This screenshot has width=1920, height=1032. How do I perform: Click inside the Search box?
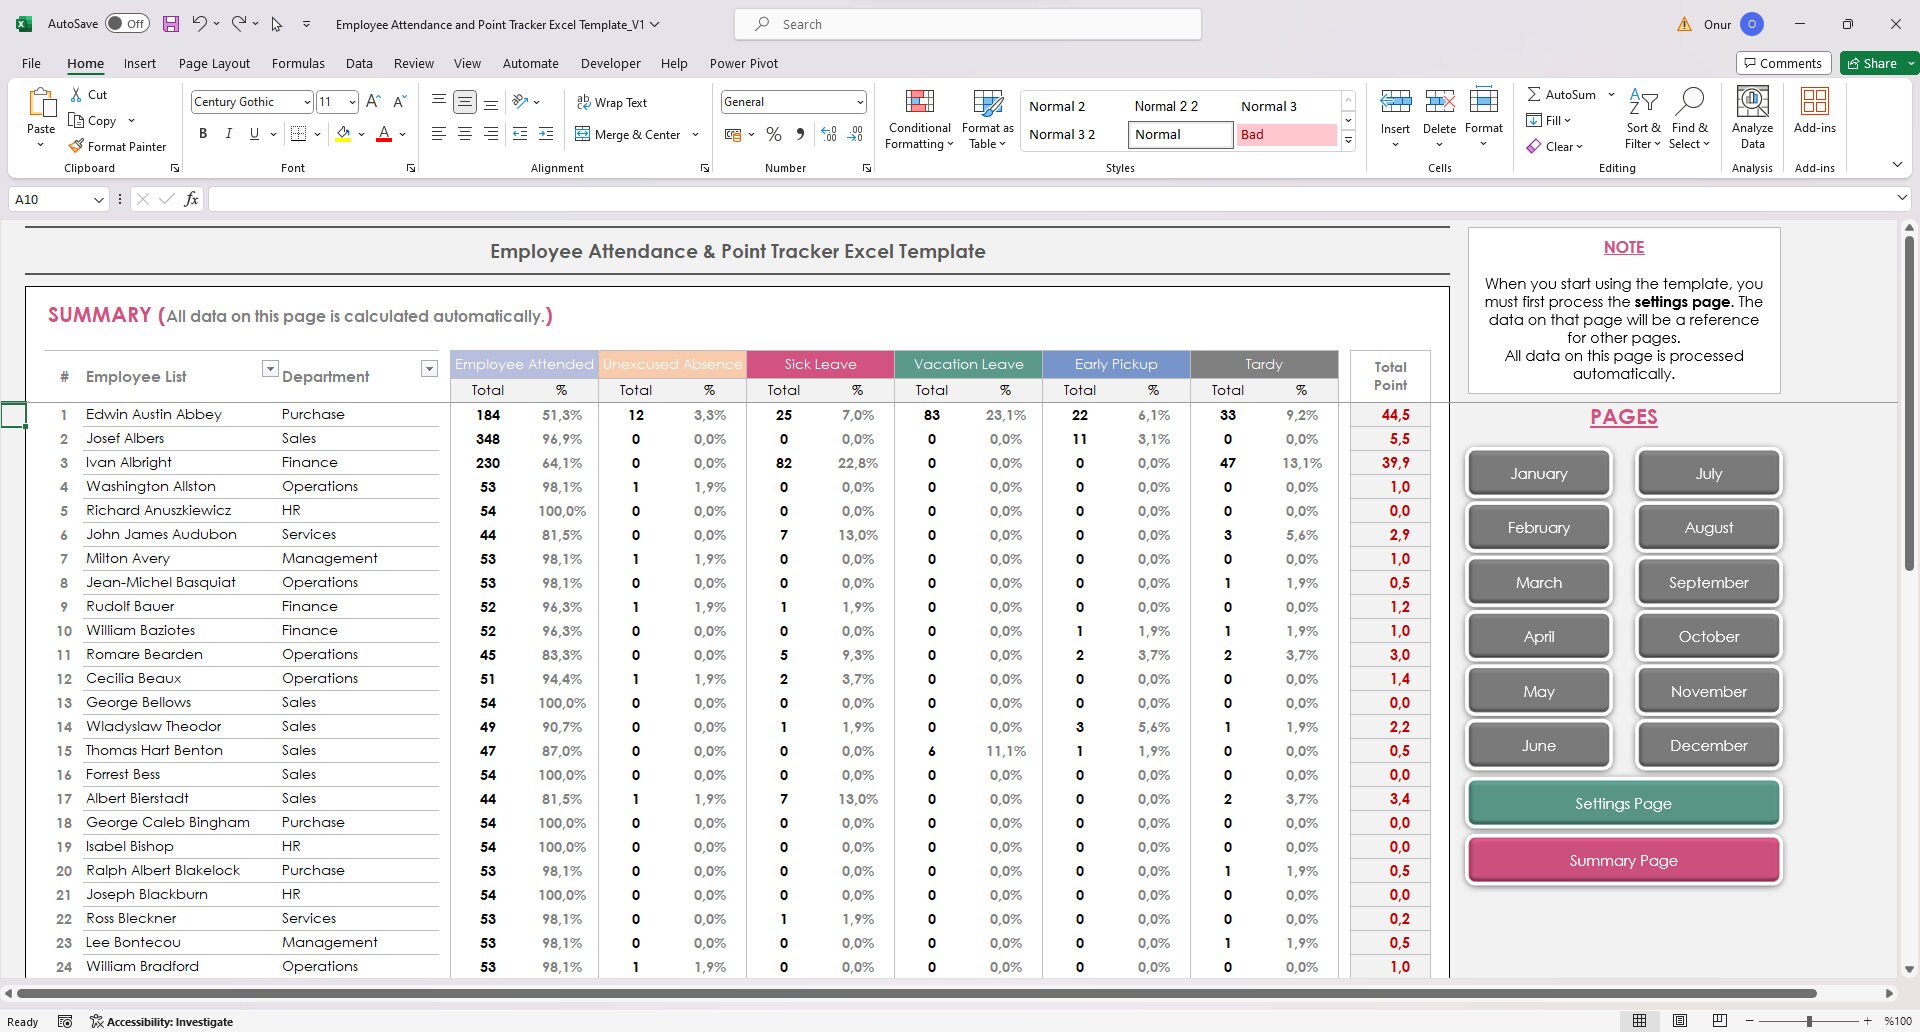(966, 23)
